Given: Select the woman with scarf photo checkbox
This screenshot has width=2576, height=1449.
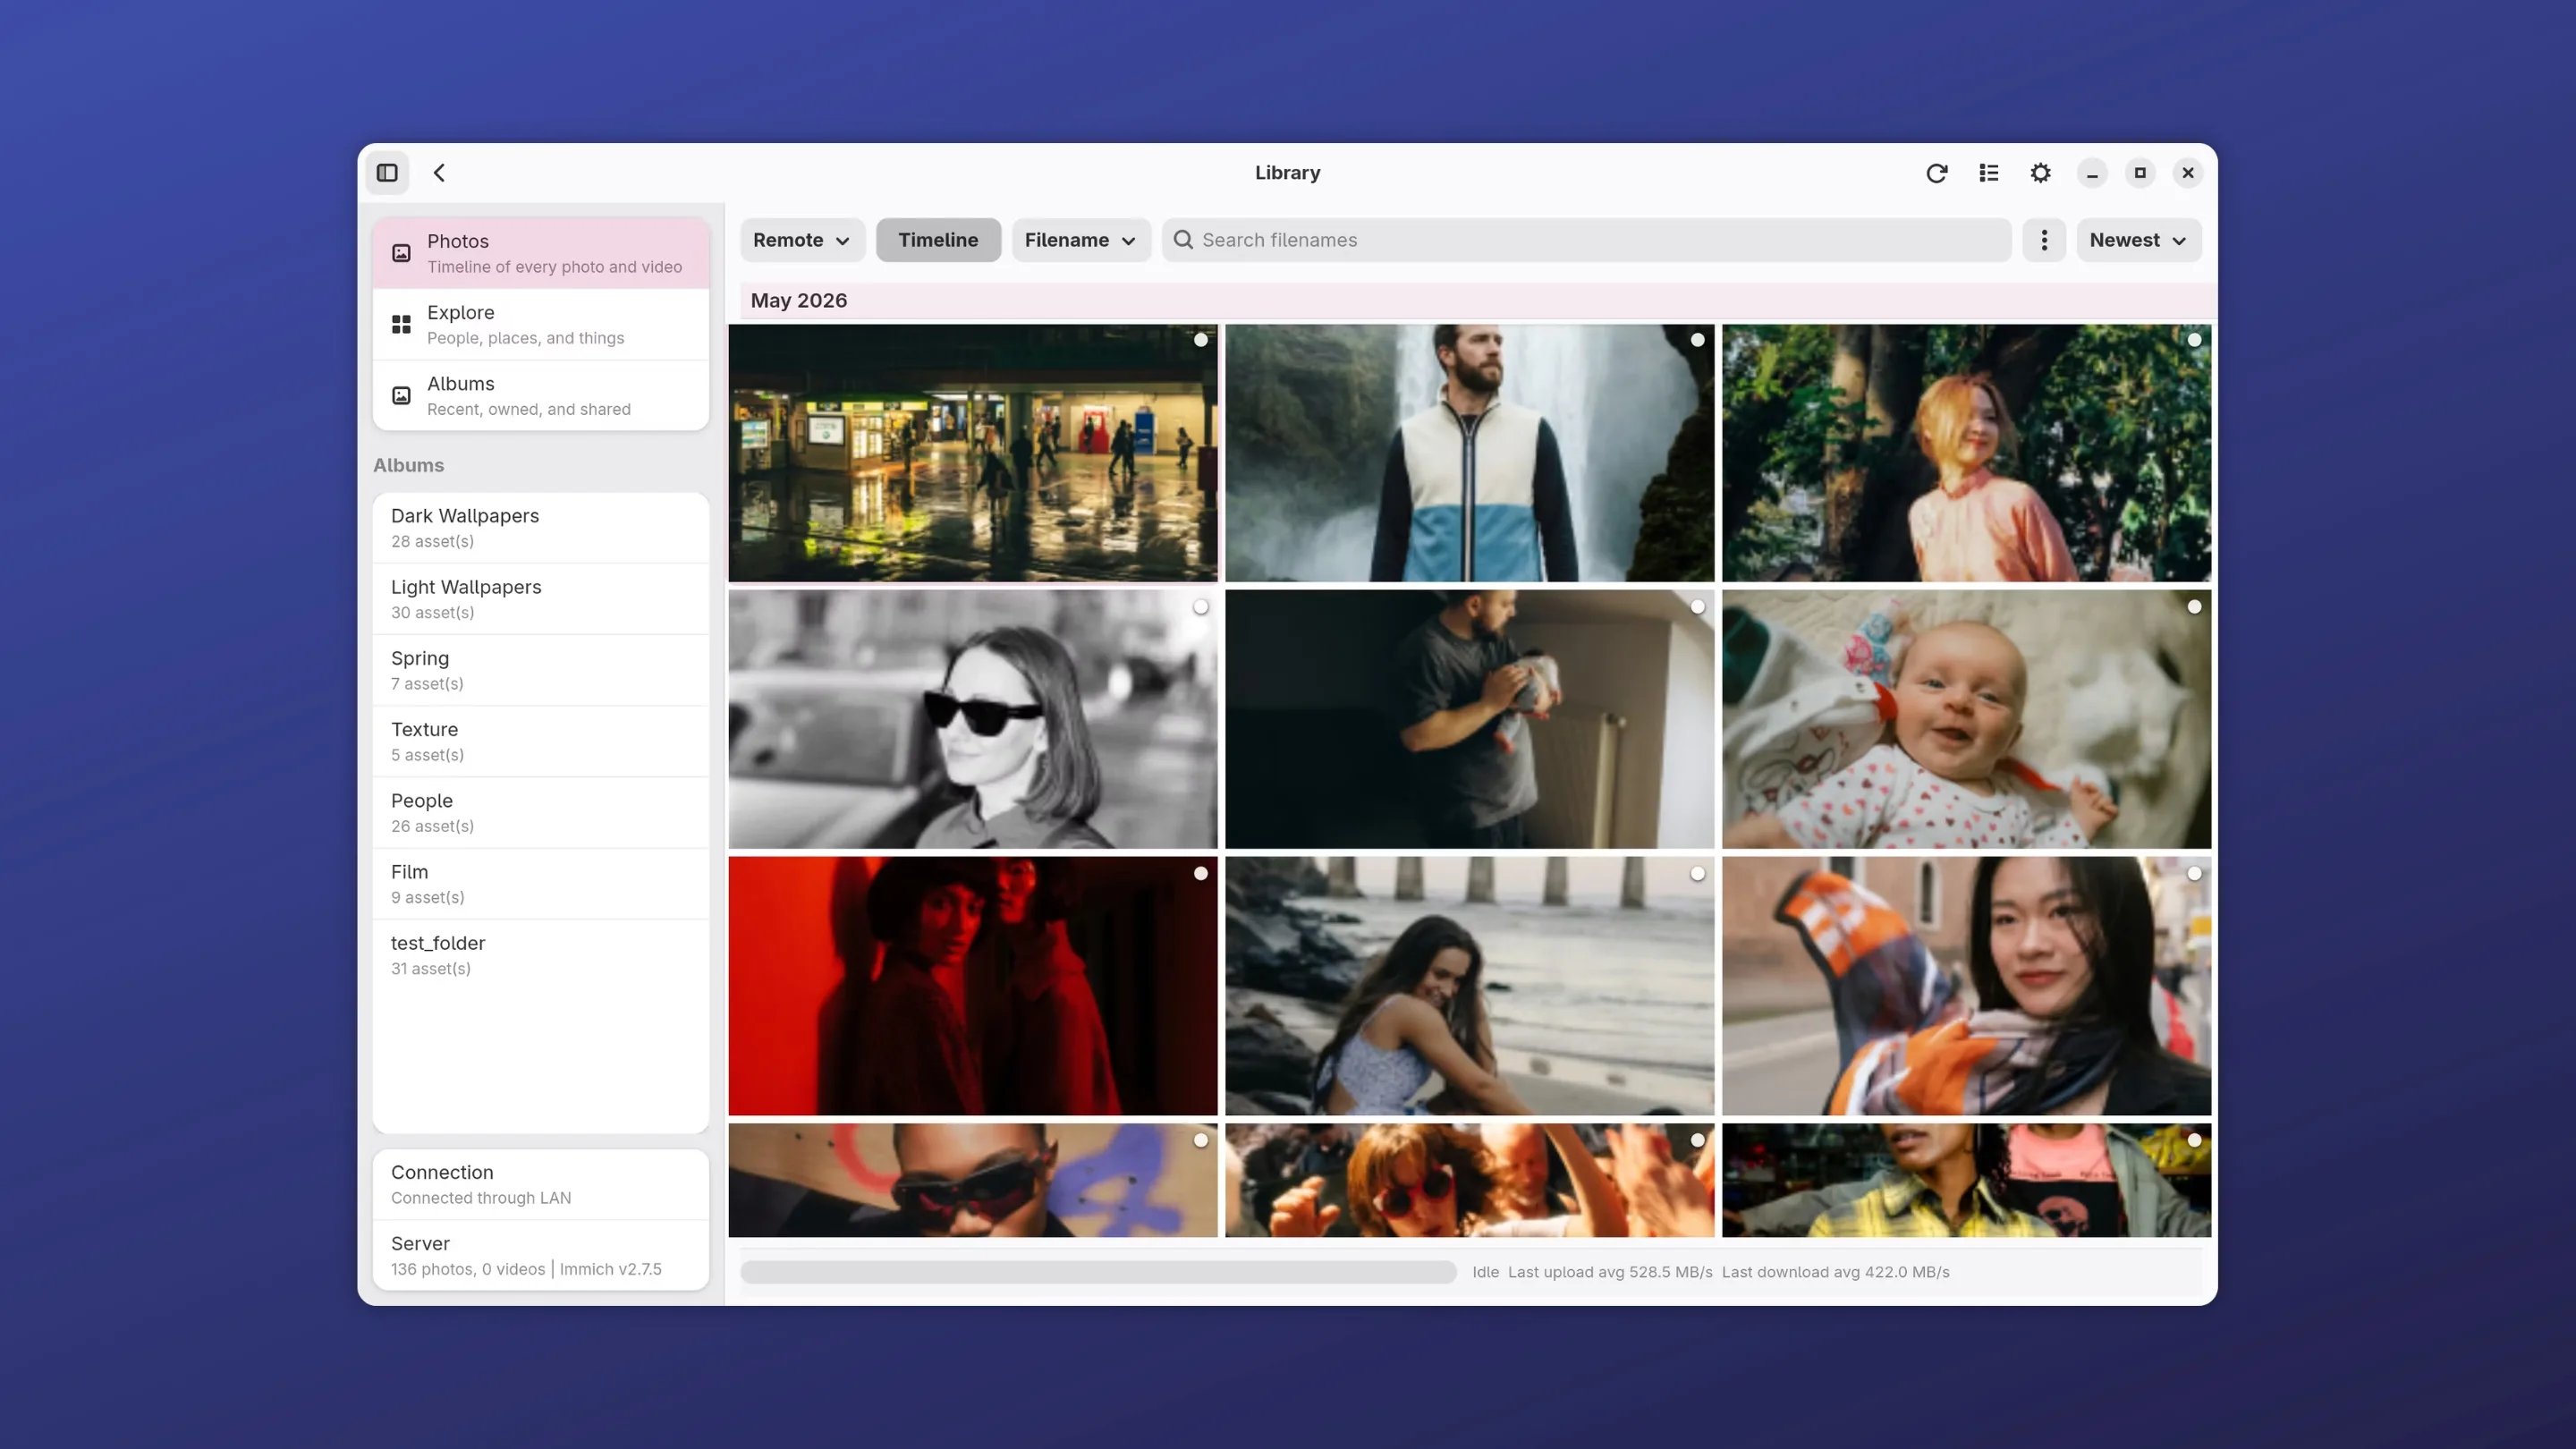Looking at the screenshot, I should pyautogui.click(x=2194, y=874).
